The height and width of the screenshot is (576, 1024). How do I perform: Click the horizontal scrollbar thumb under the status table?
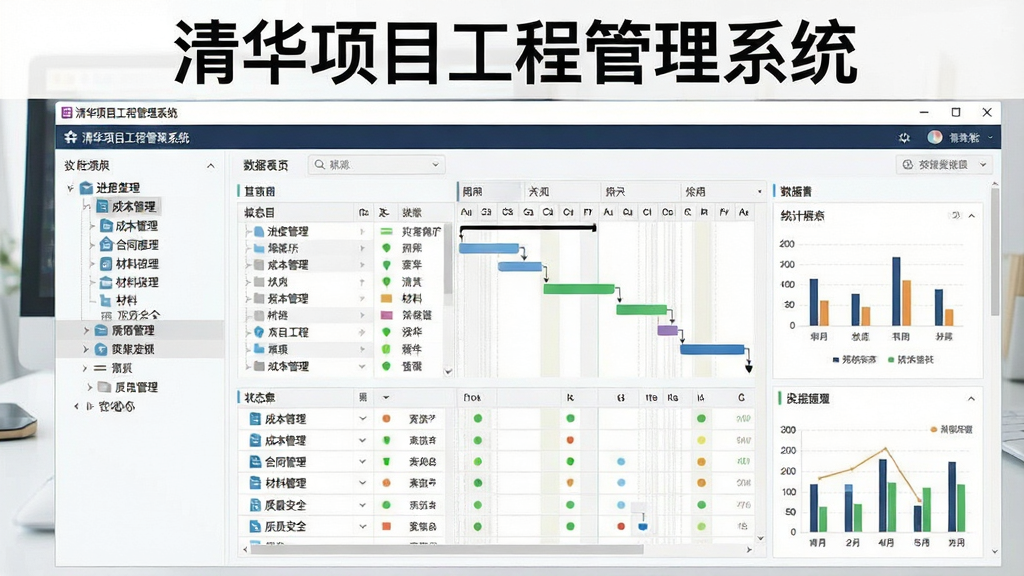click(447, 550)
